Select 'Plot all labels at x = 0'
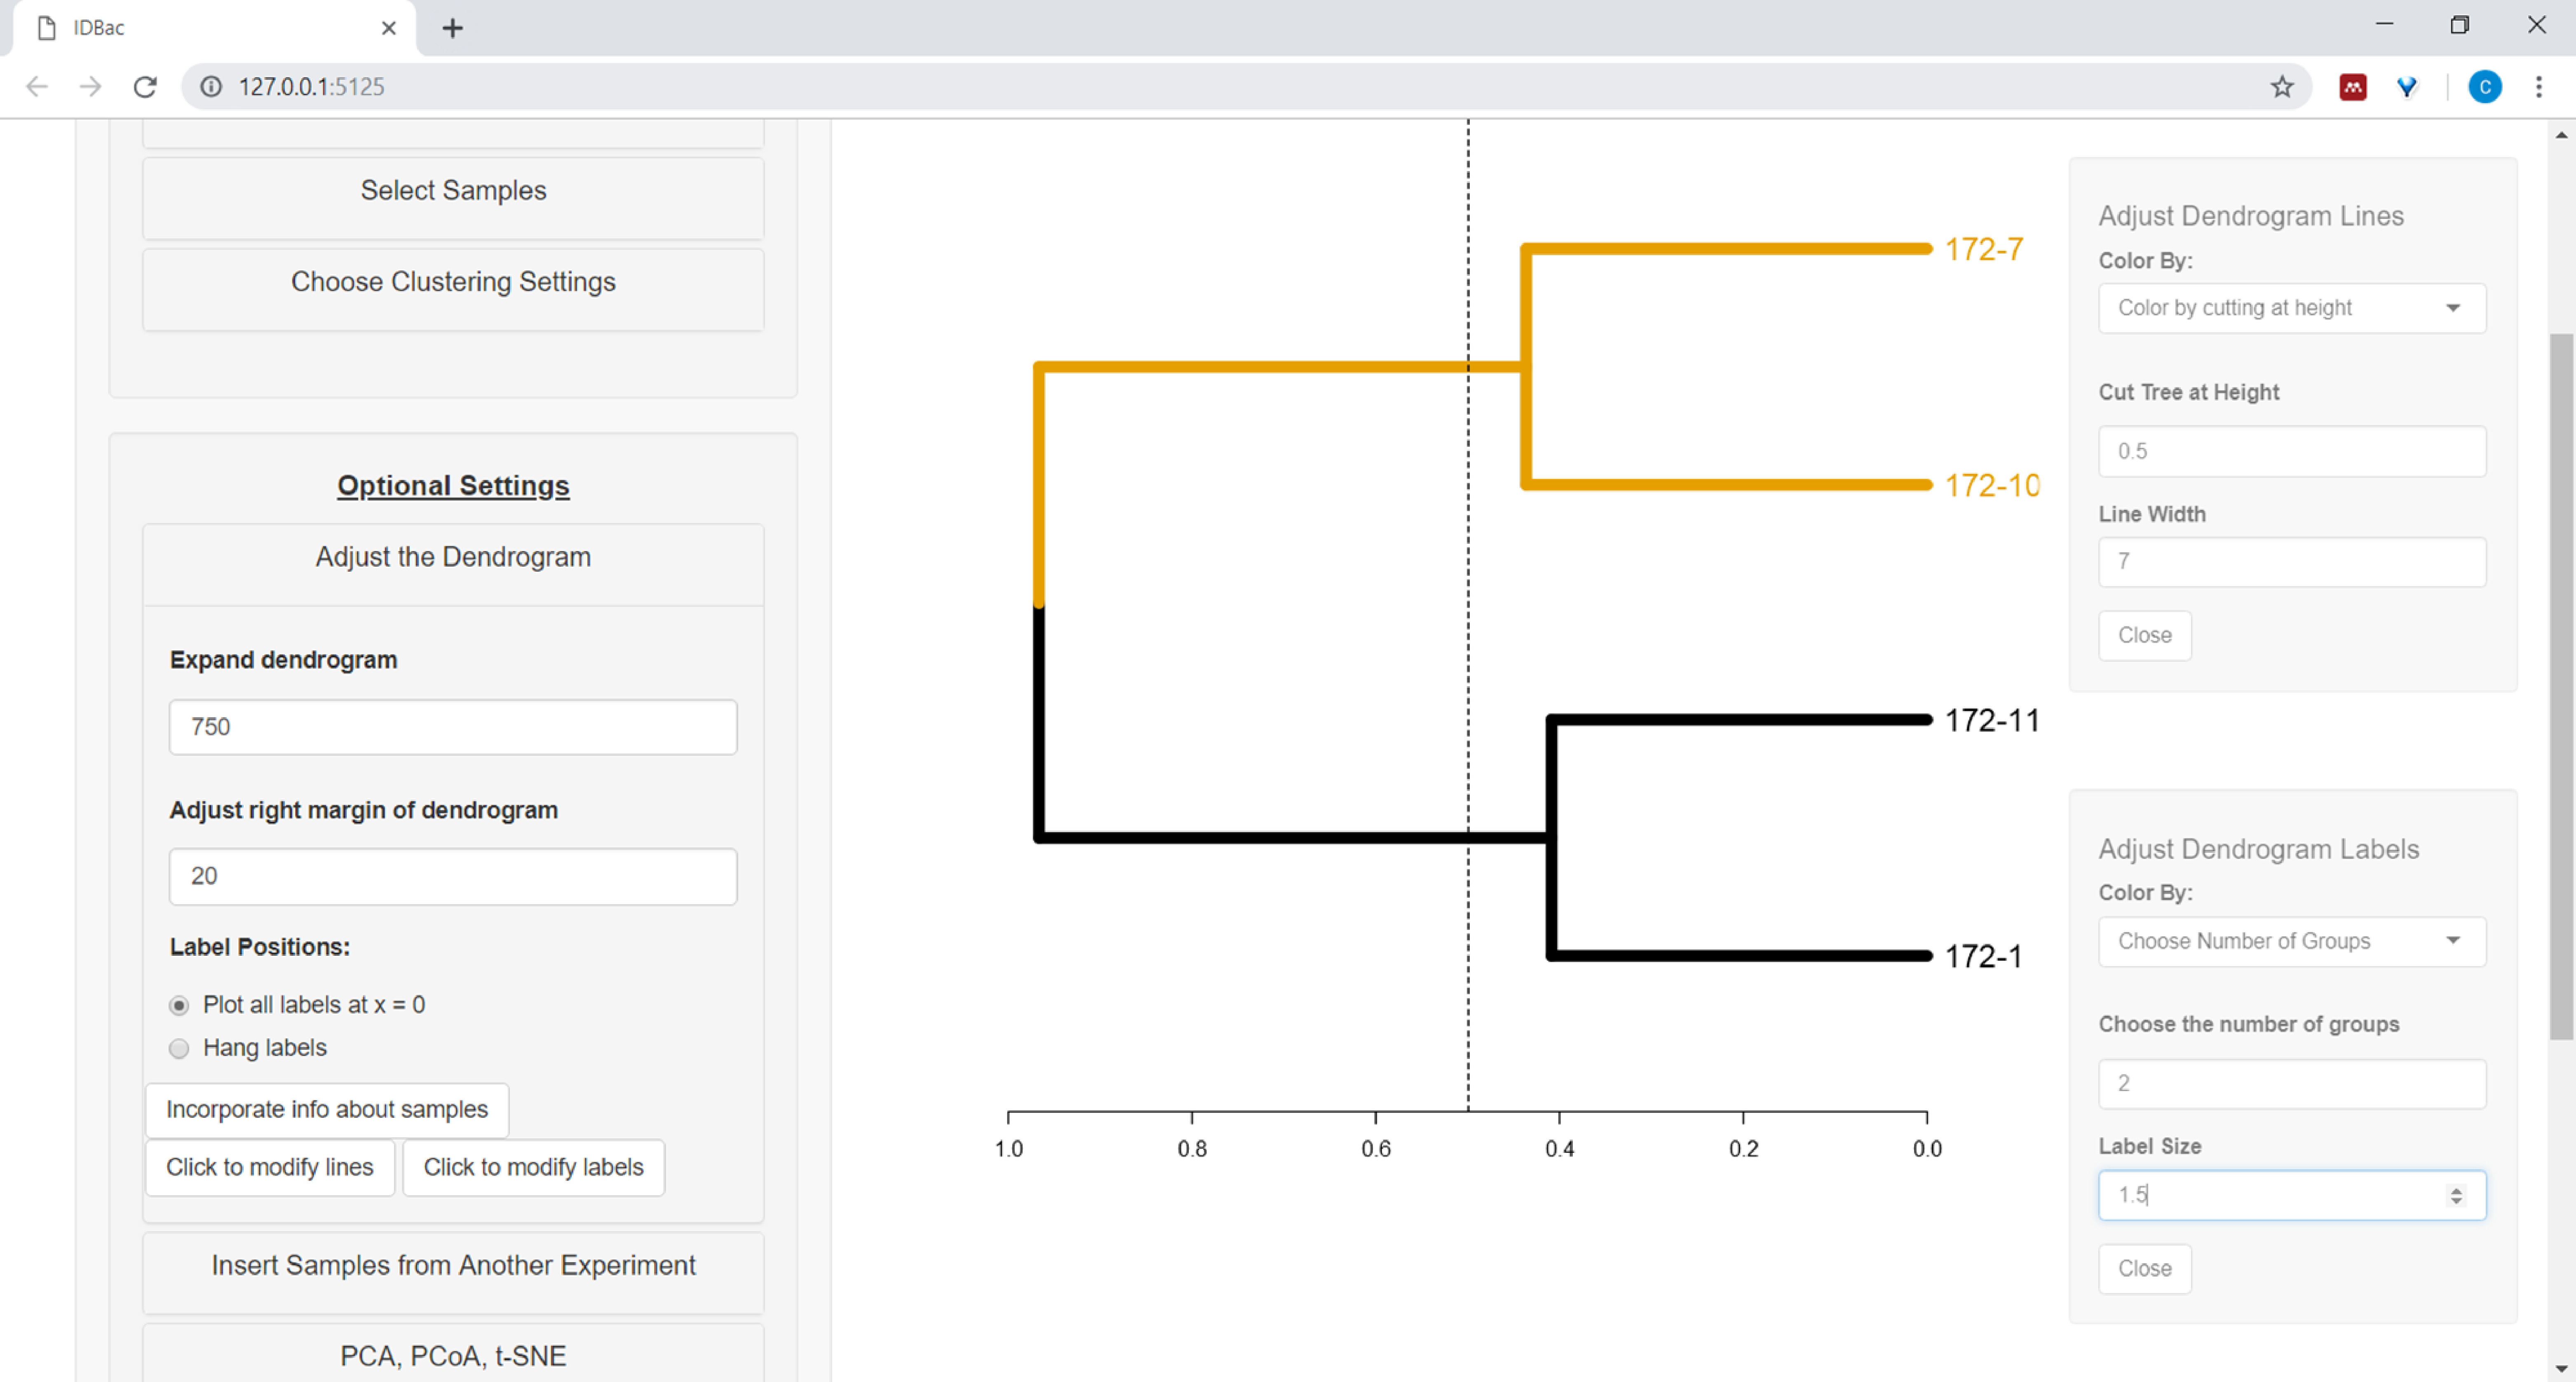Screen dimensions: 2576x1382 click(179, 1005)
